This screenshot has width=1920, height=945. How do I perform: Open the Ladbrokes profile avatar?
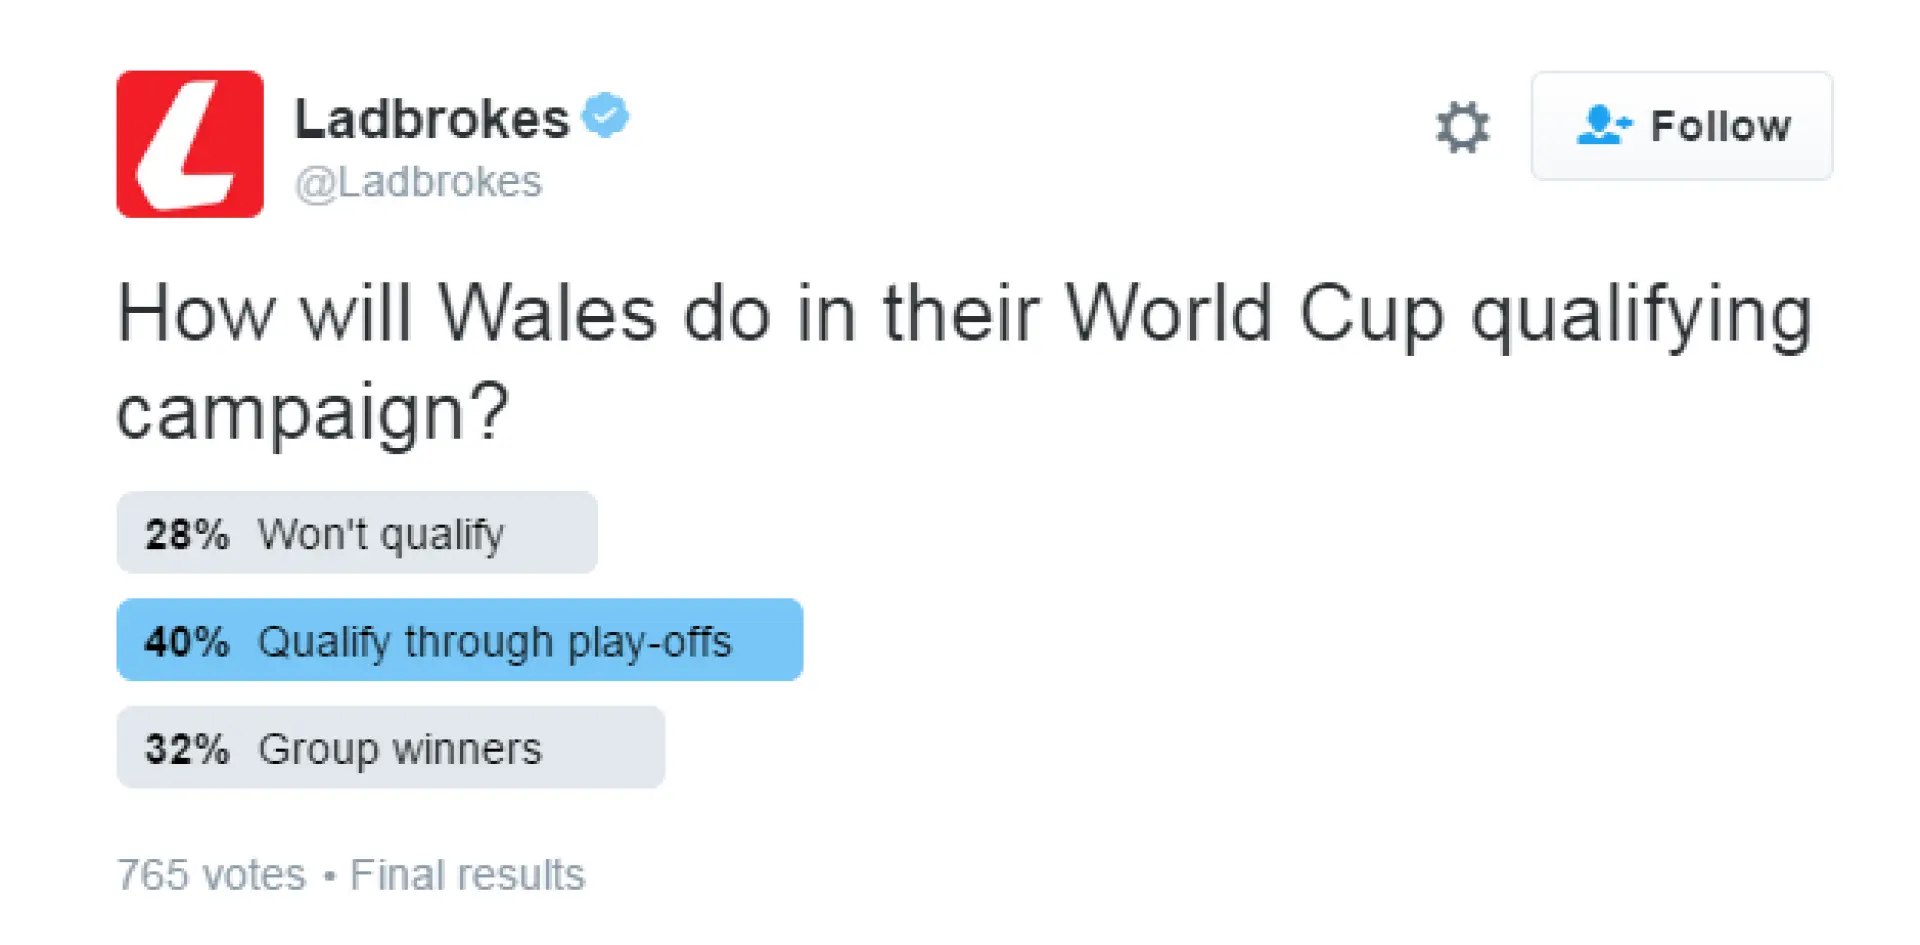[190, 144]
